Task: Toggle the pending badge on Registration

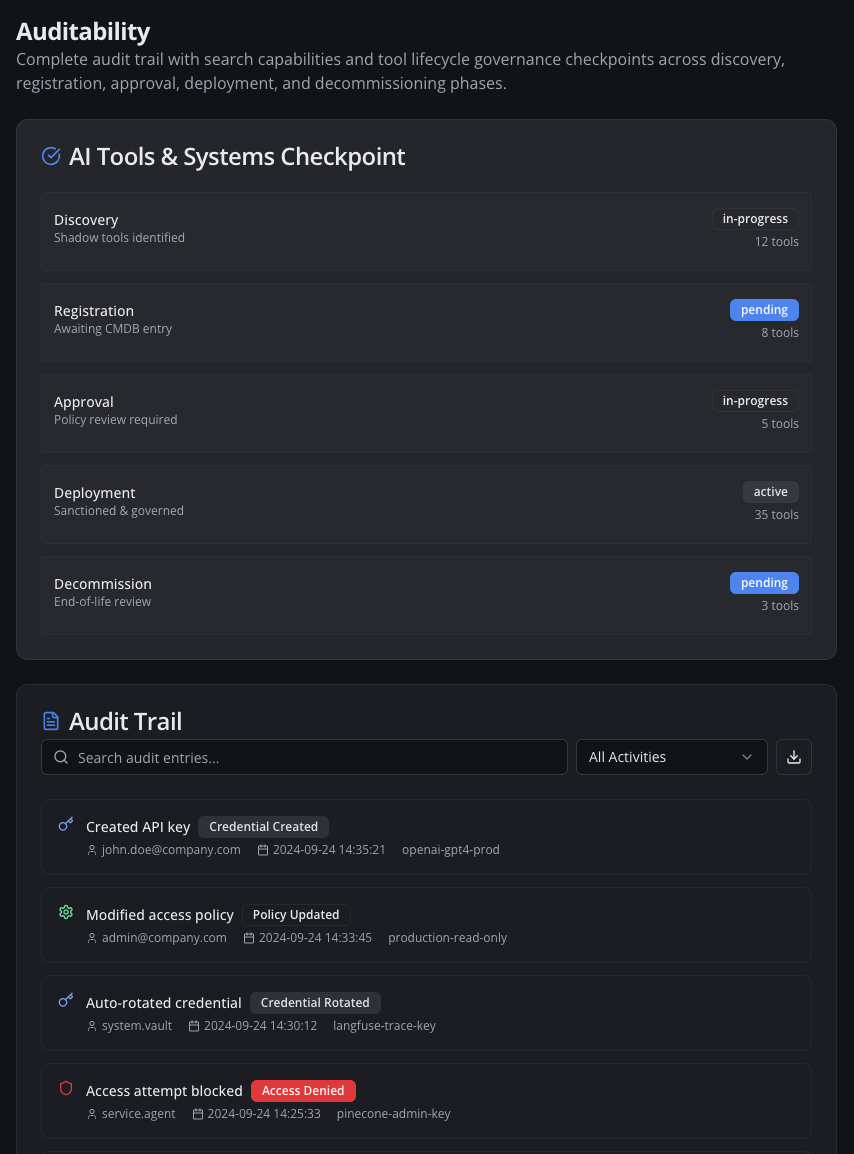Action: point(764,309)
